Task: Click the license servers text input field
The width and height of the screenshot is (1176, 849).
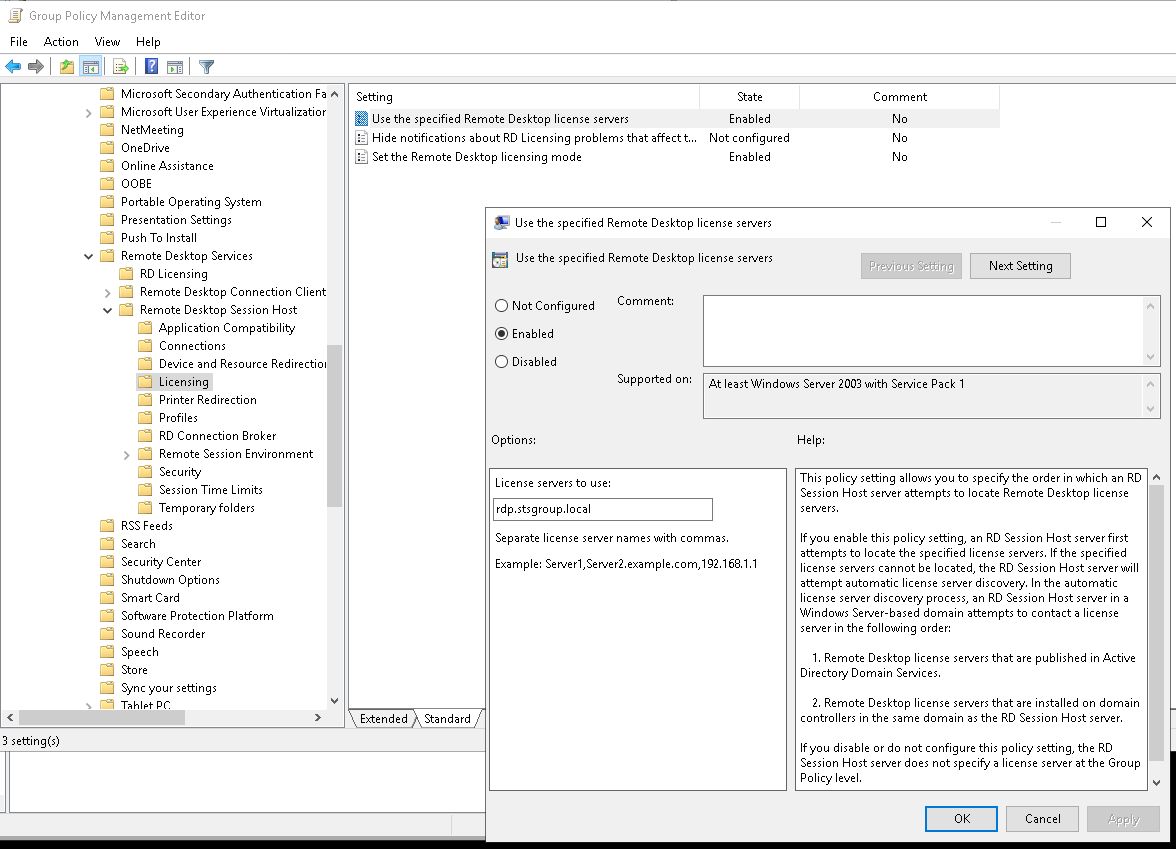Action: [602, 509]
